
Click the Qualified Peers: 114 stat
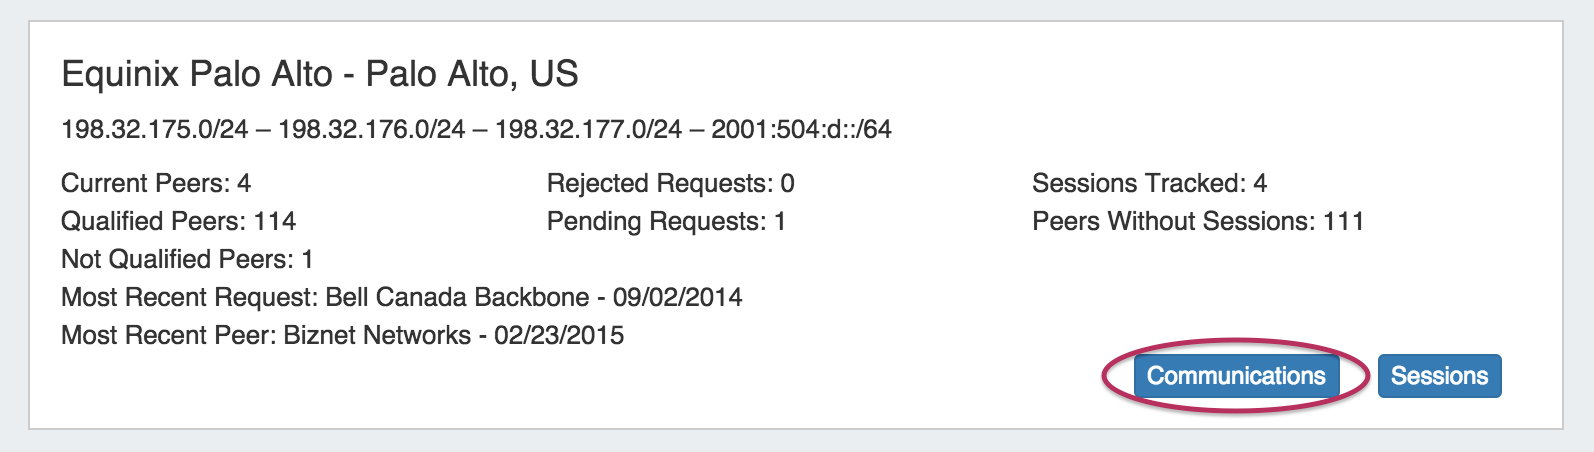(x=179, y=221)
